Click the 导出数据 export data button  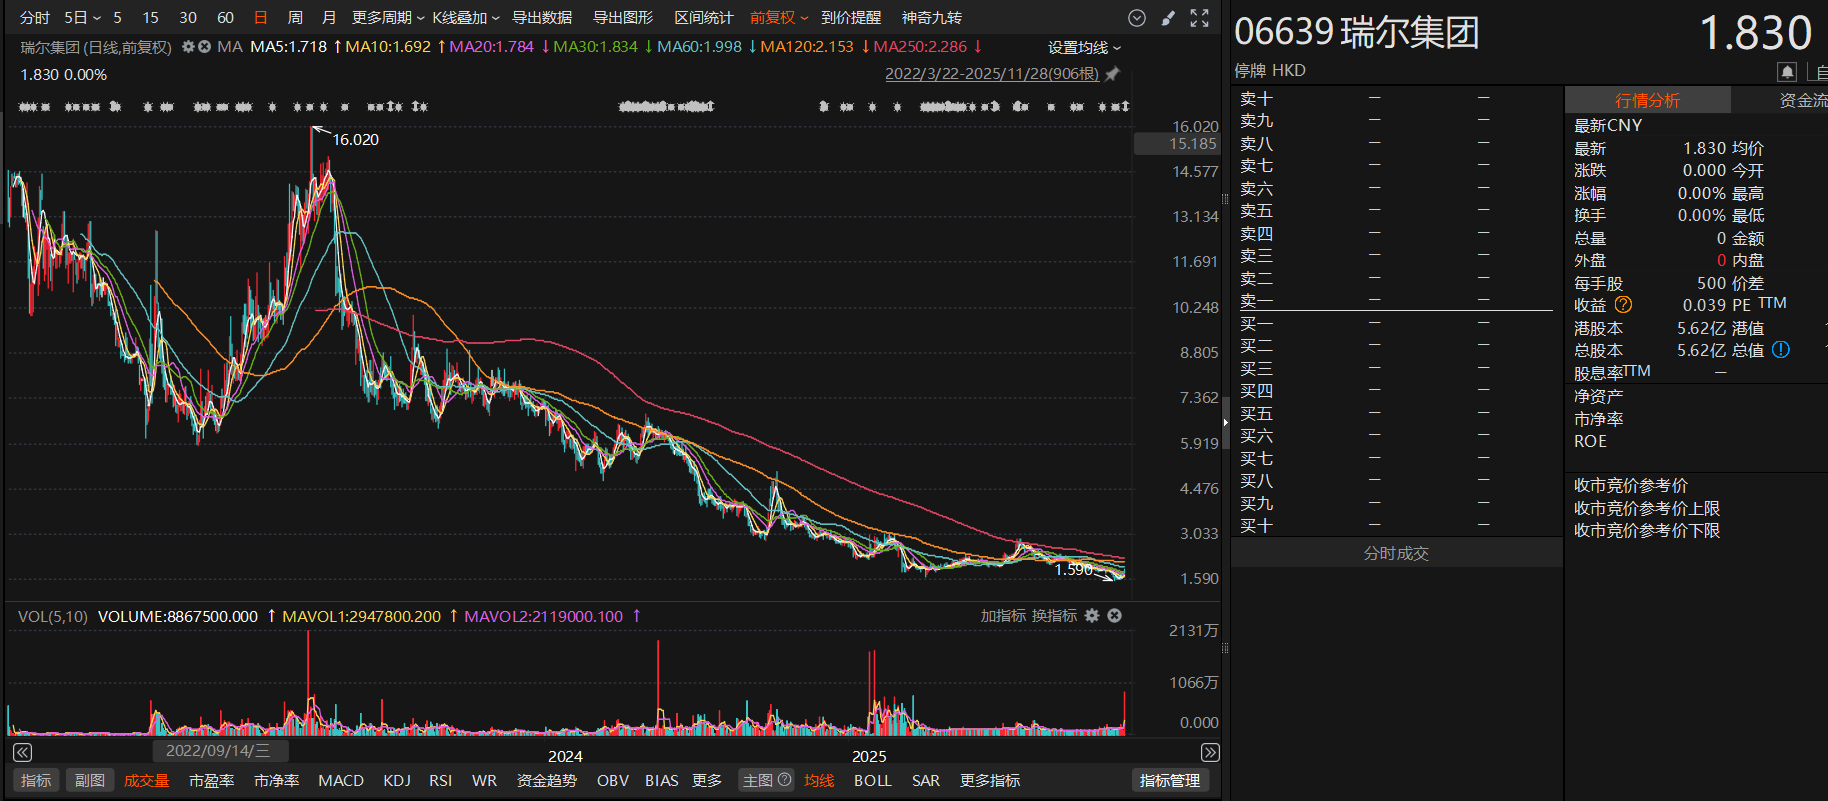click(x=542, y=18)
